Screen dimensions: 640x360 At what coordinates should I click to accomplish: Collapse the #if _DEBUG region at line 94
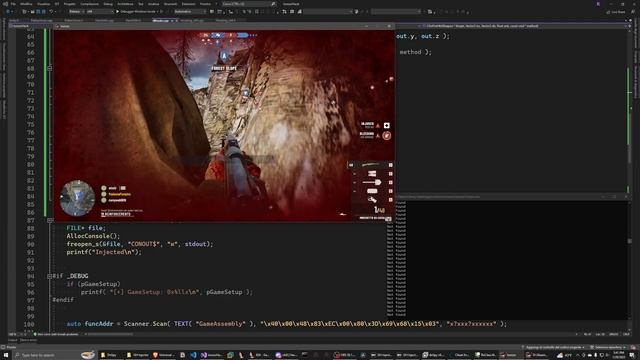[x=50, y=276]
